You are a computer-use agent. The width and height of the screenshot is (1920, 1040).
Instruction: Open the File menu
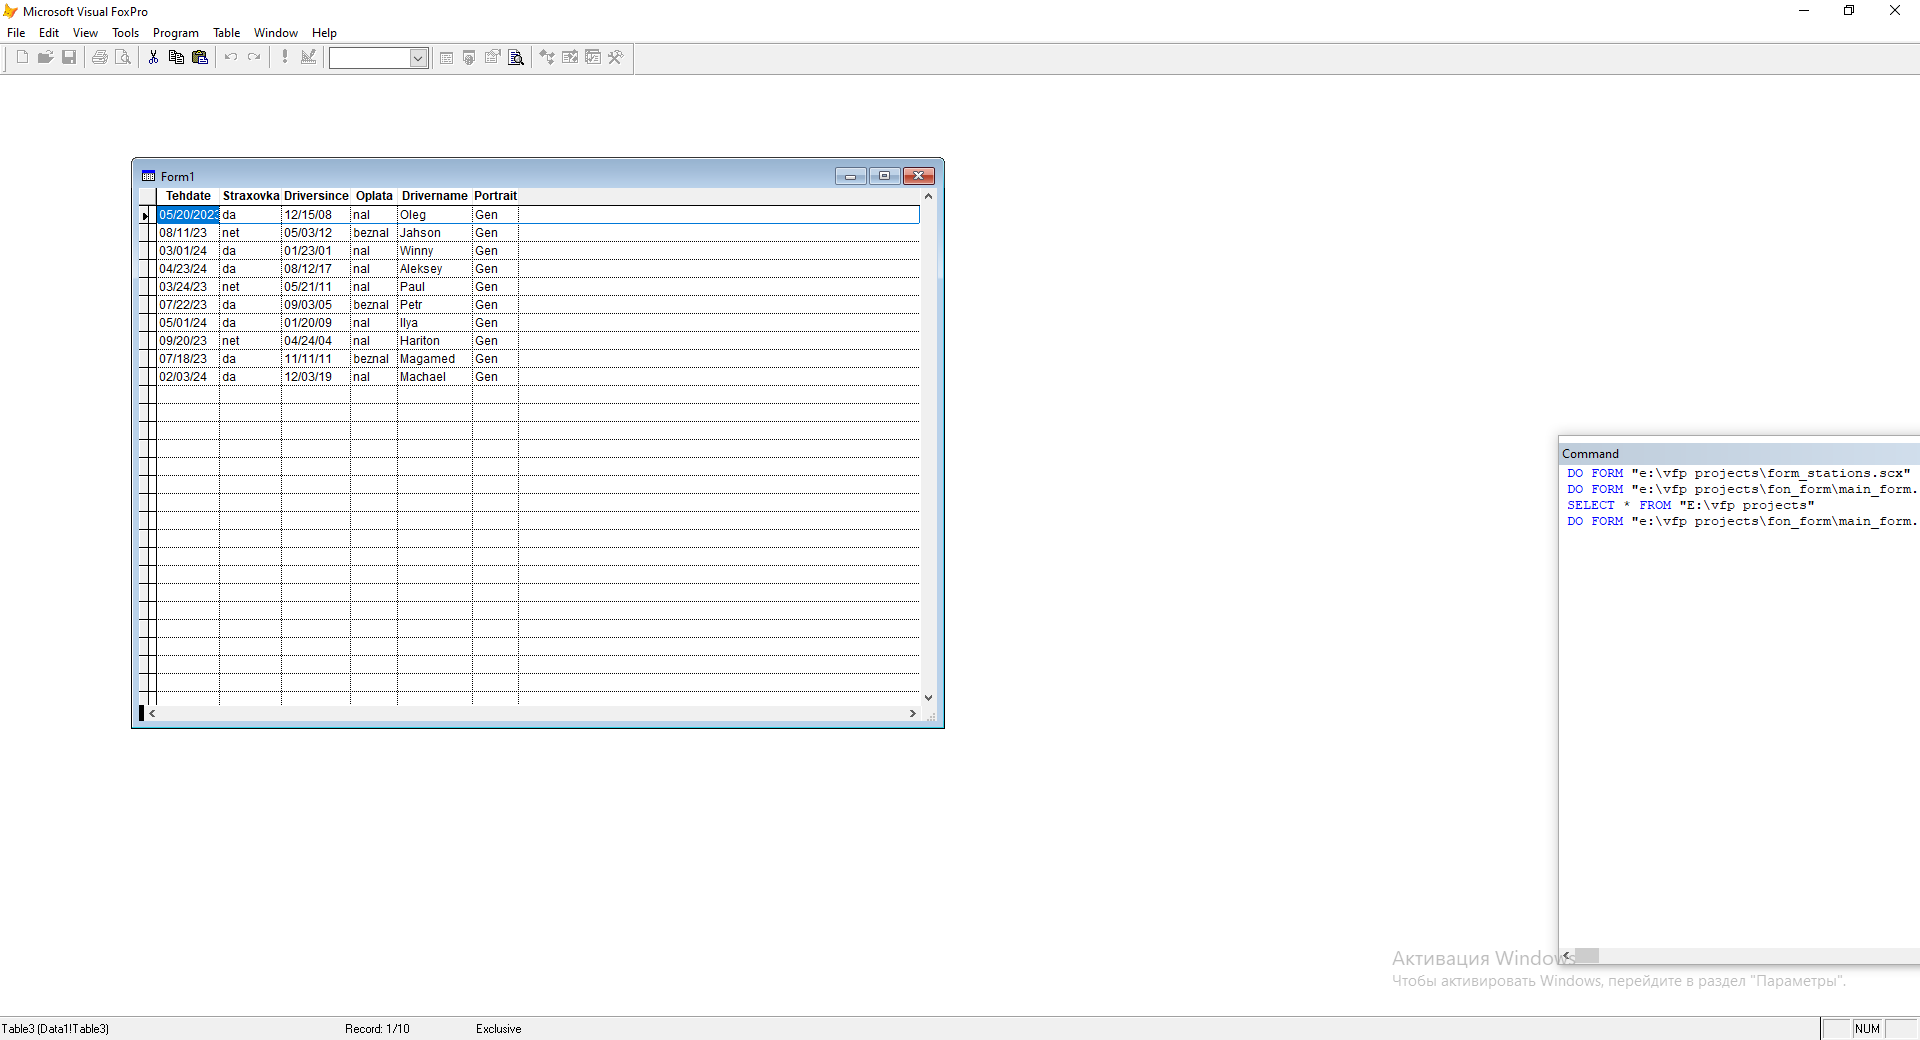[x=16, y=33]
